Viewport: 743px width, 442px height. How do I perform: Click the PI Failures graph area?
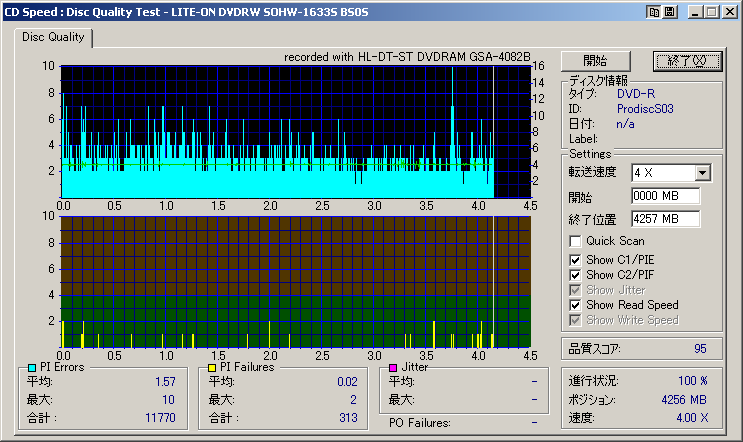coord(296,282)
